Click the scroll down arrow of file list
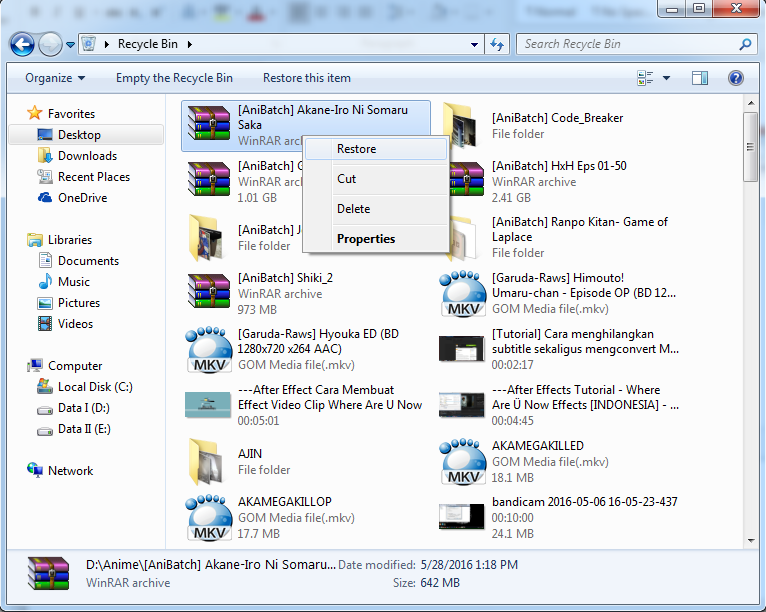Screen dimensions: 766x612 751,541
